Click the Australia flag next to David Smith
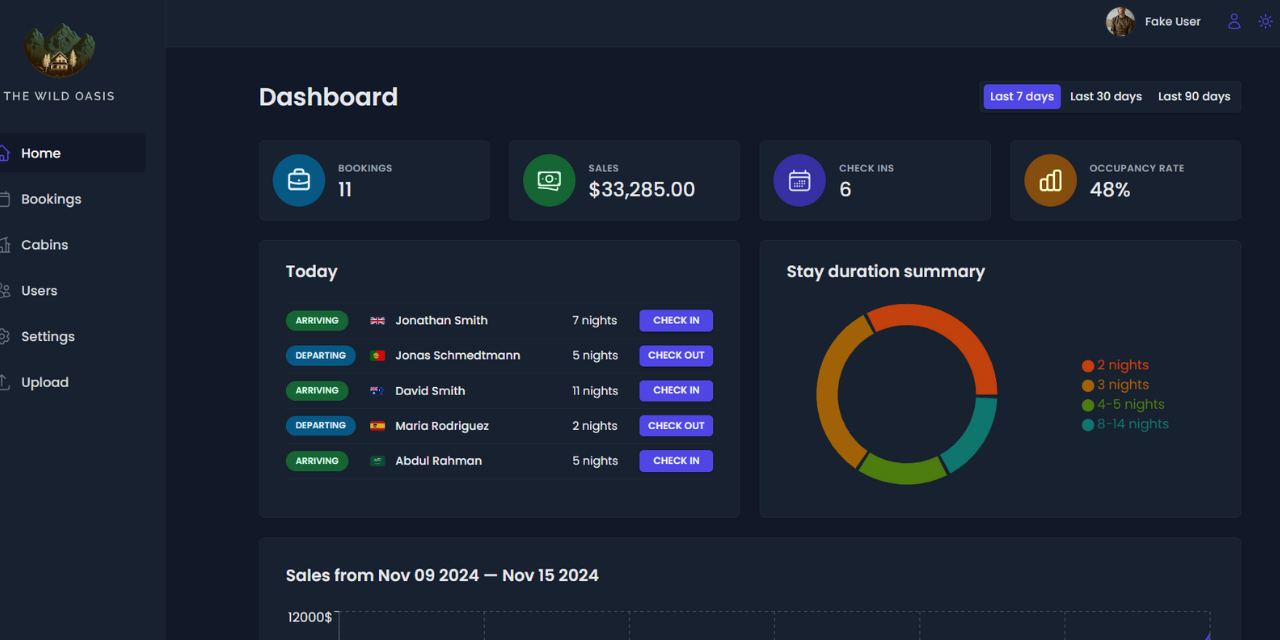 [x=377, y=391]
